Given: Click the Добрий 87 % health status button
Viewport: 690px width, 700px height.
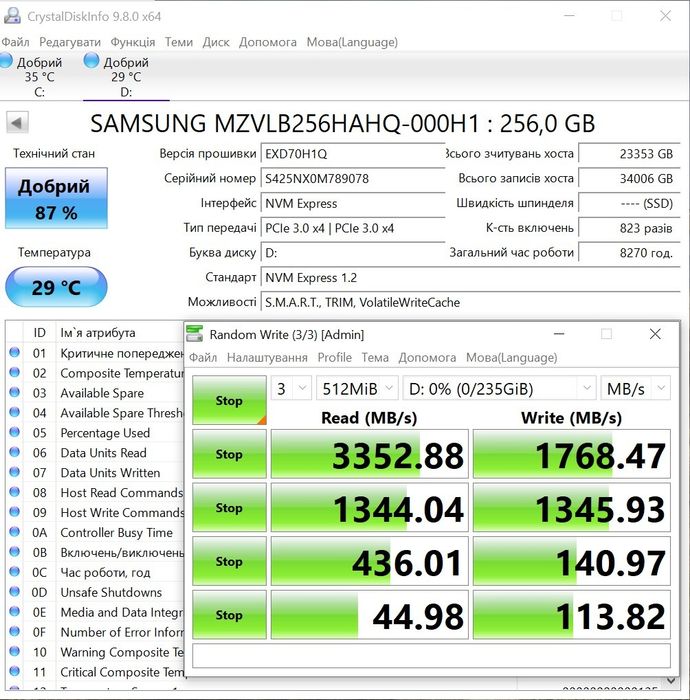Looking at the screenshot, I should (56, 198).
